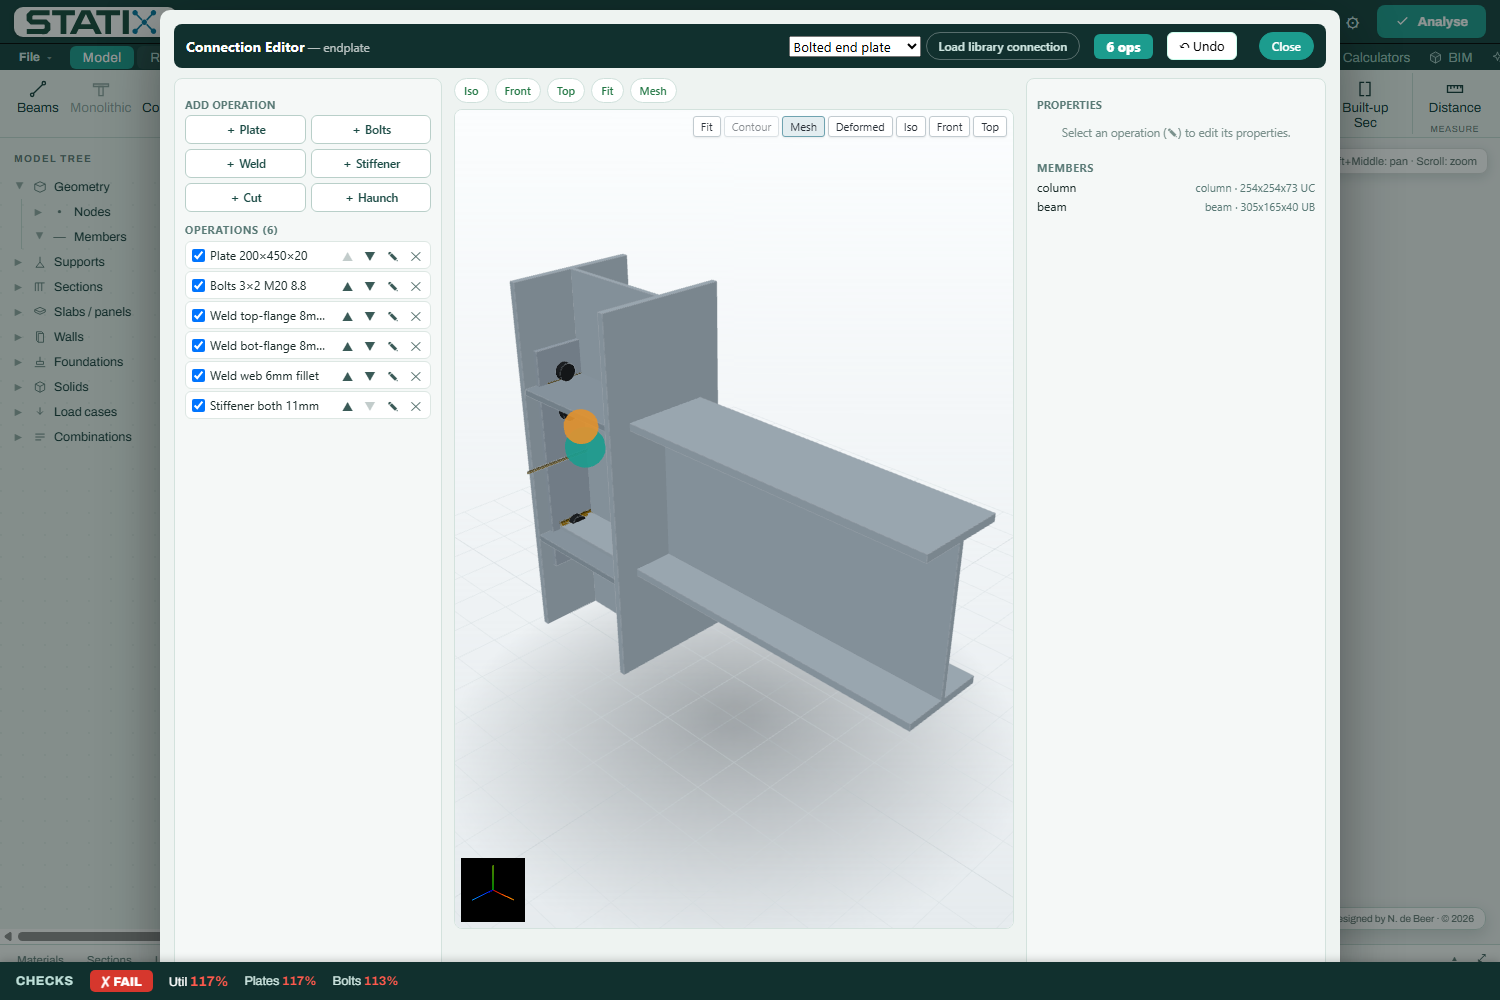This screenshot has width=1500, height=1000.
Task: Undo the last connection edit
Action: [x=1202, y=47]
